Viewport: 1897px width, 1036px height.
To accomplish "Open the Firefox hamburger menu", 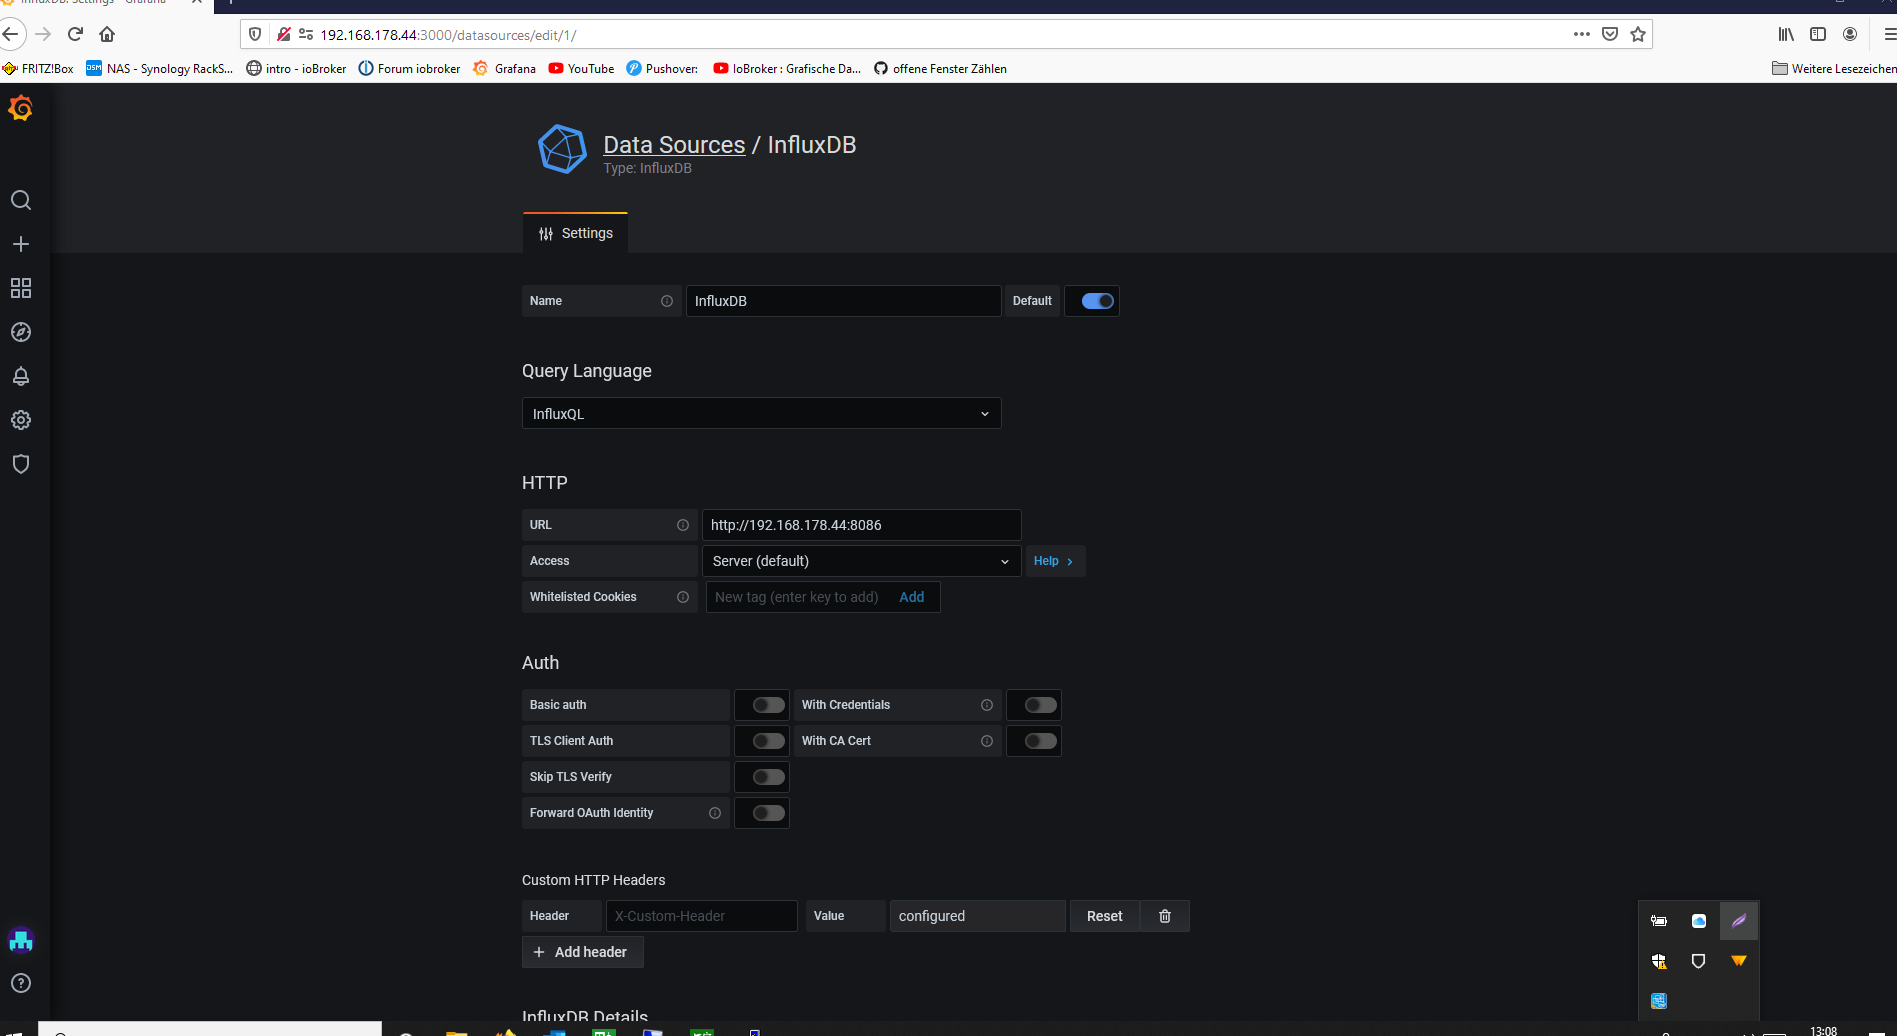I will pyautogui.click(x=1889, y=34).
